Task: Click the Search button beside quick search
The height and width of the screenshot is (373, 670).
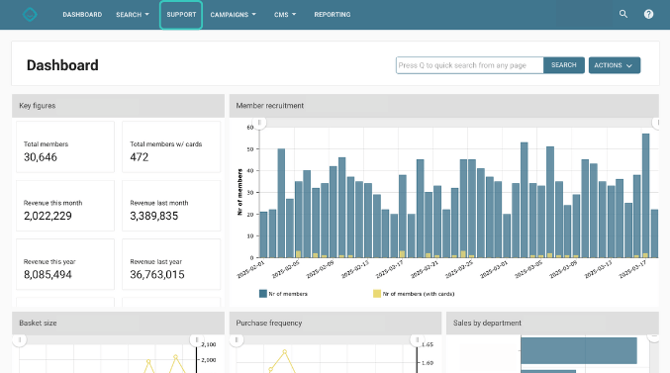Action: pos(564,65)
